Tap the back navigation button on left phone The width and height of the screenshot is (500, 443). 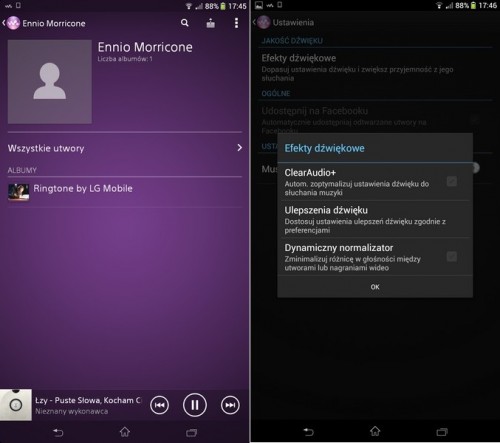[58, 432]
